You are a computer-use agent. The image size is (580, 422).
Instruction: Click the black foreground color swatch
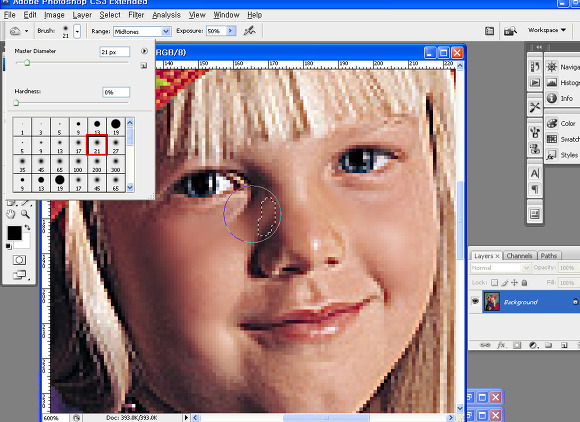[x=14, y=233]
